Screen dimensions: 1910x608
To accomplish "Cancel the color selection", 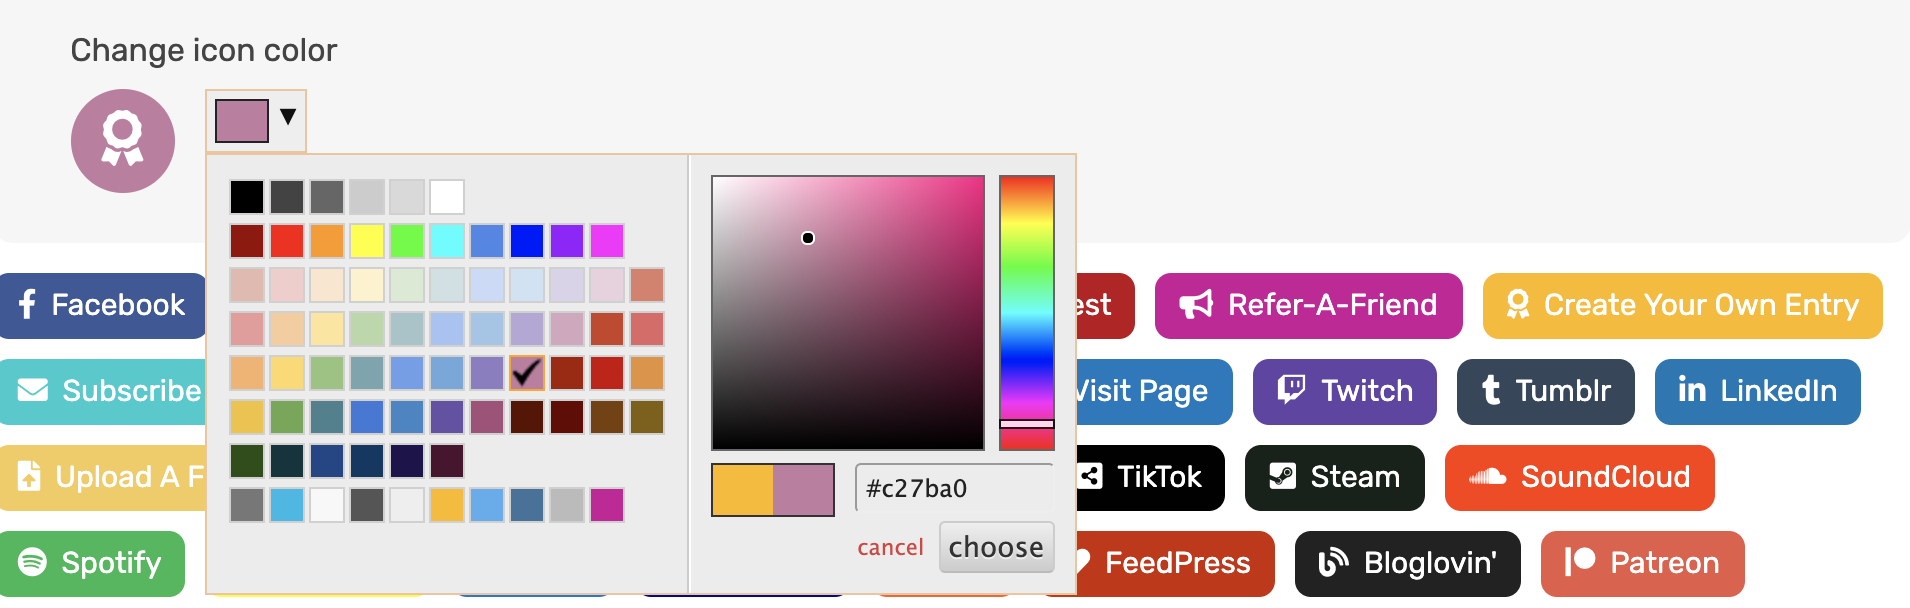I will [x=890, y=547].
